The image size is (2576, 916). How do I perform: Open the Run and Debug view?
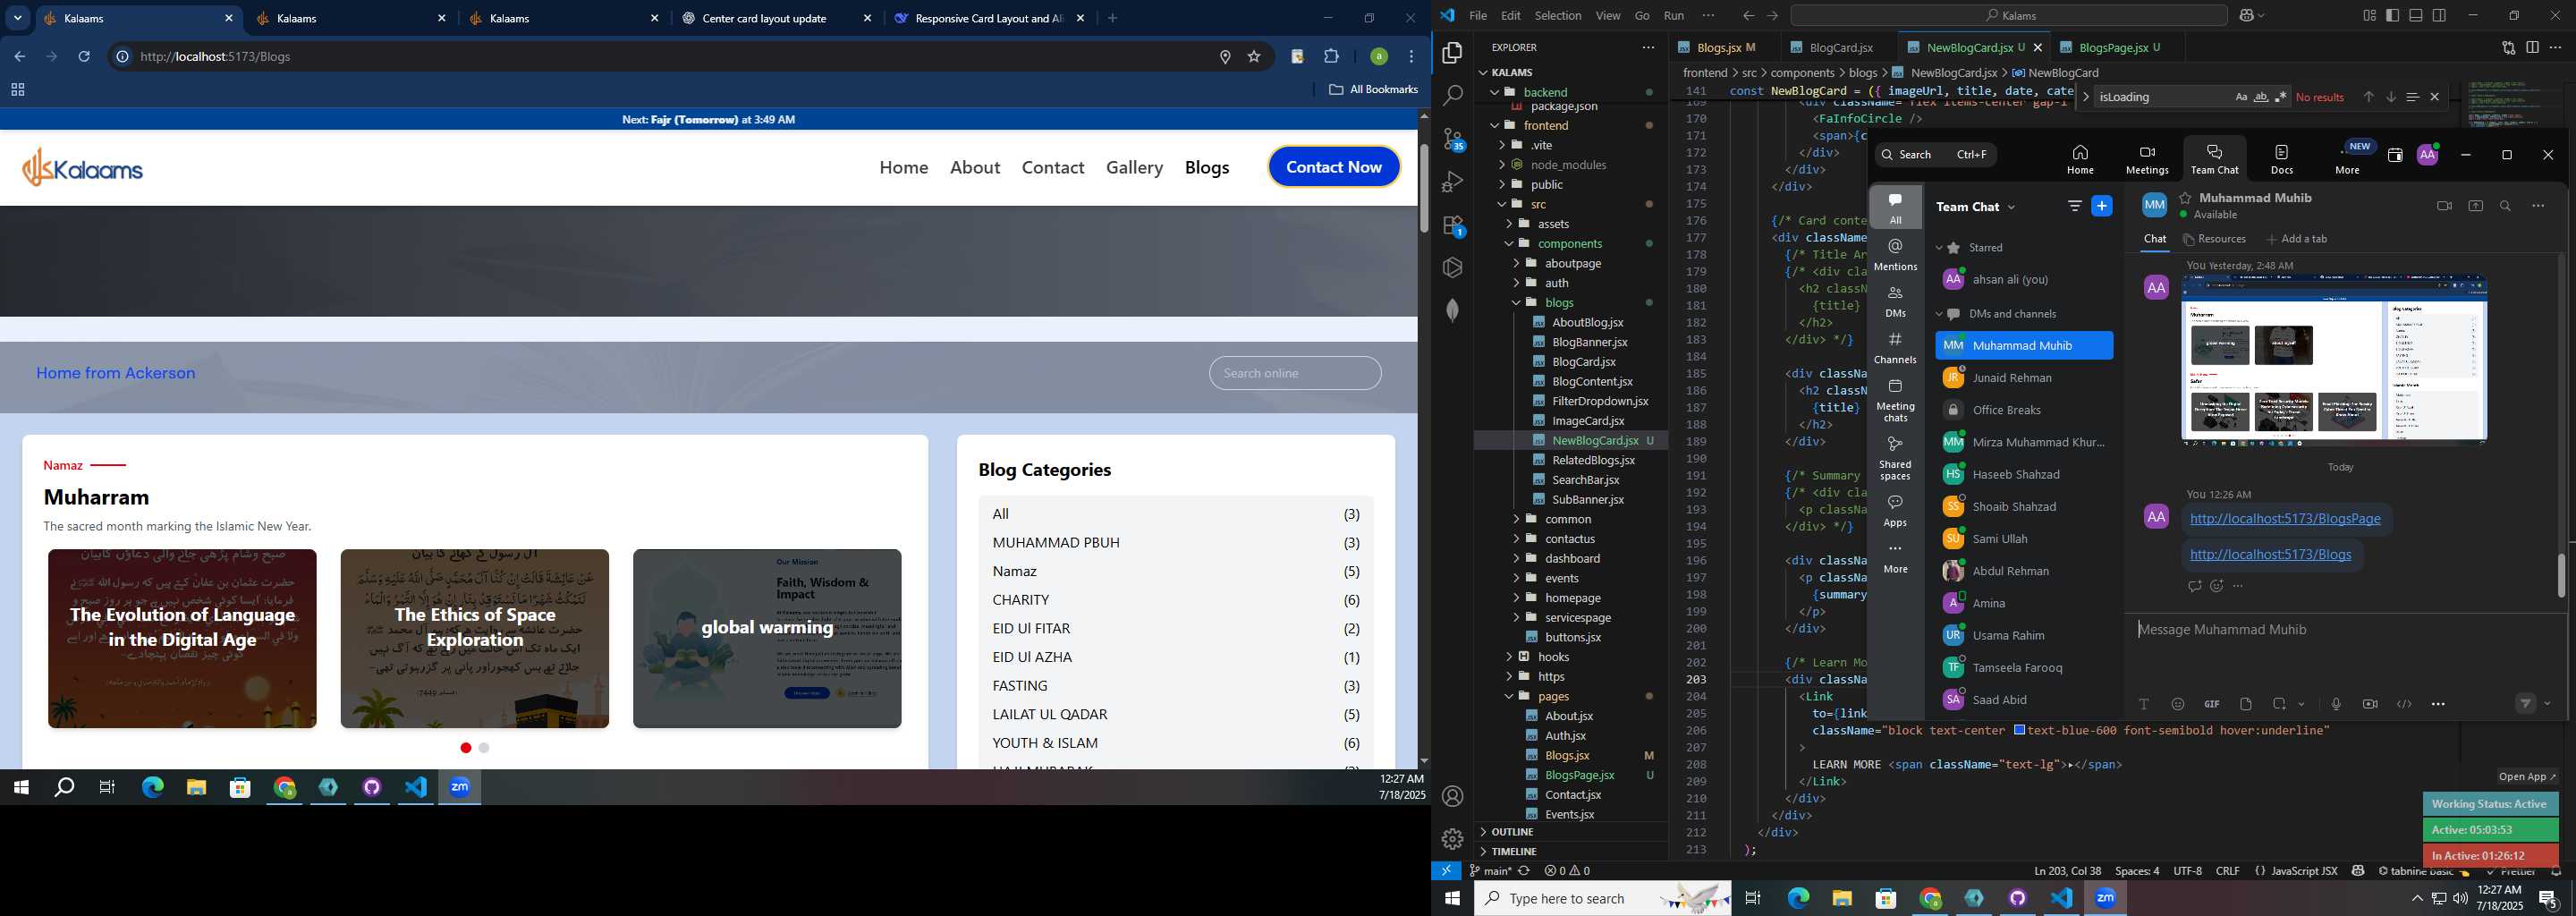point(1452,182)
